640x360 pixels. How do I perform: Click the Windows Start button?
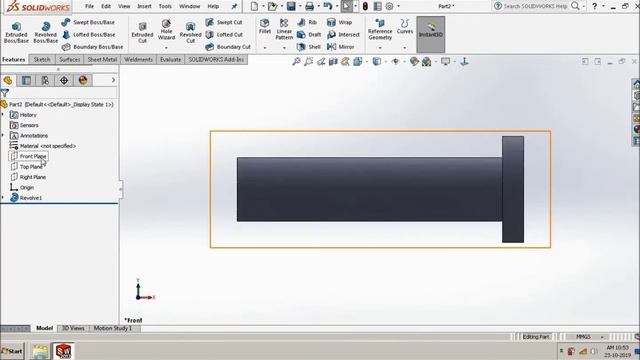(12, 351)
